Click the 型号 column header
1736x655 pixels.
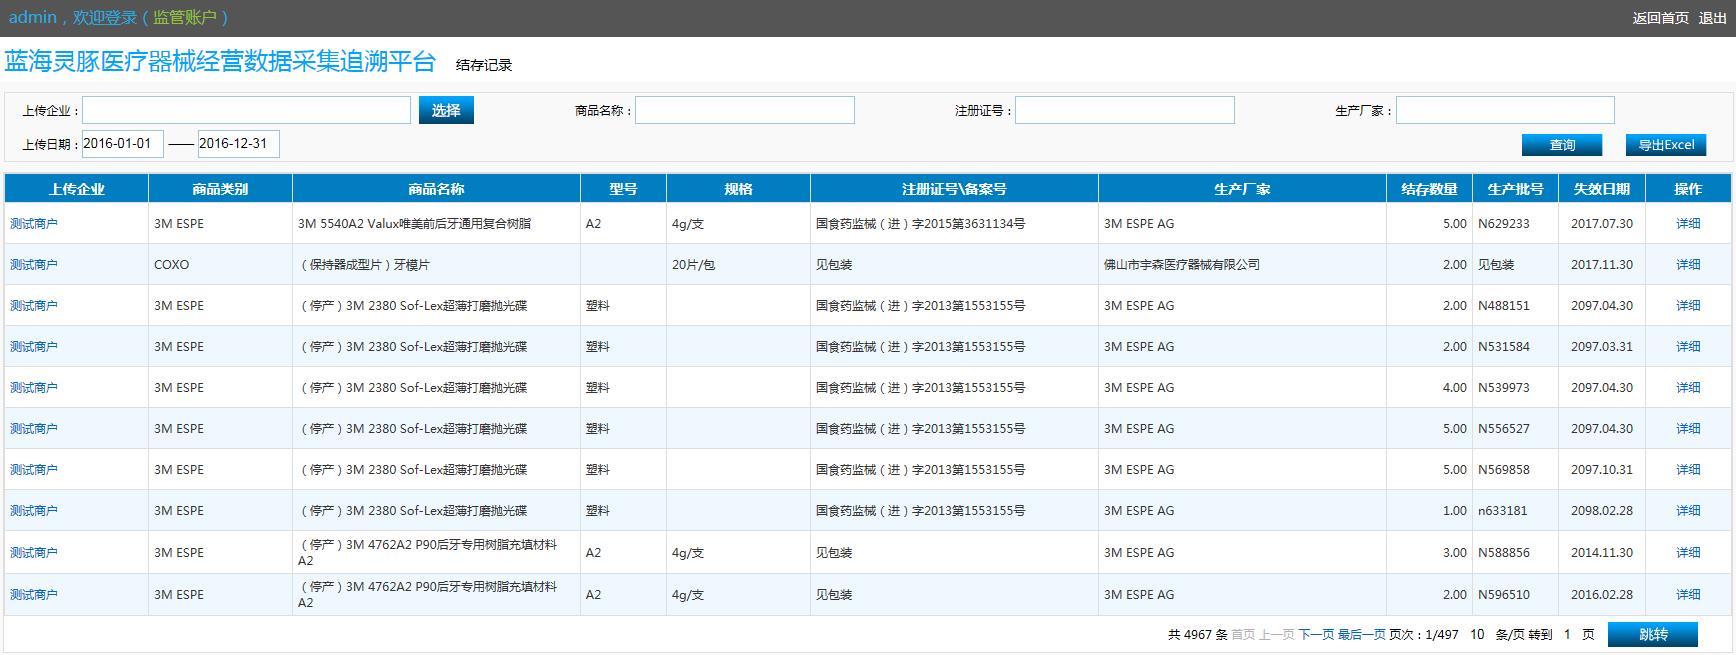pos(623,189)
